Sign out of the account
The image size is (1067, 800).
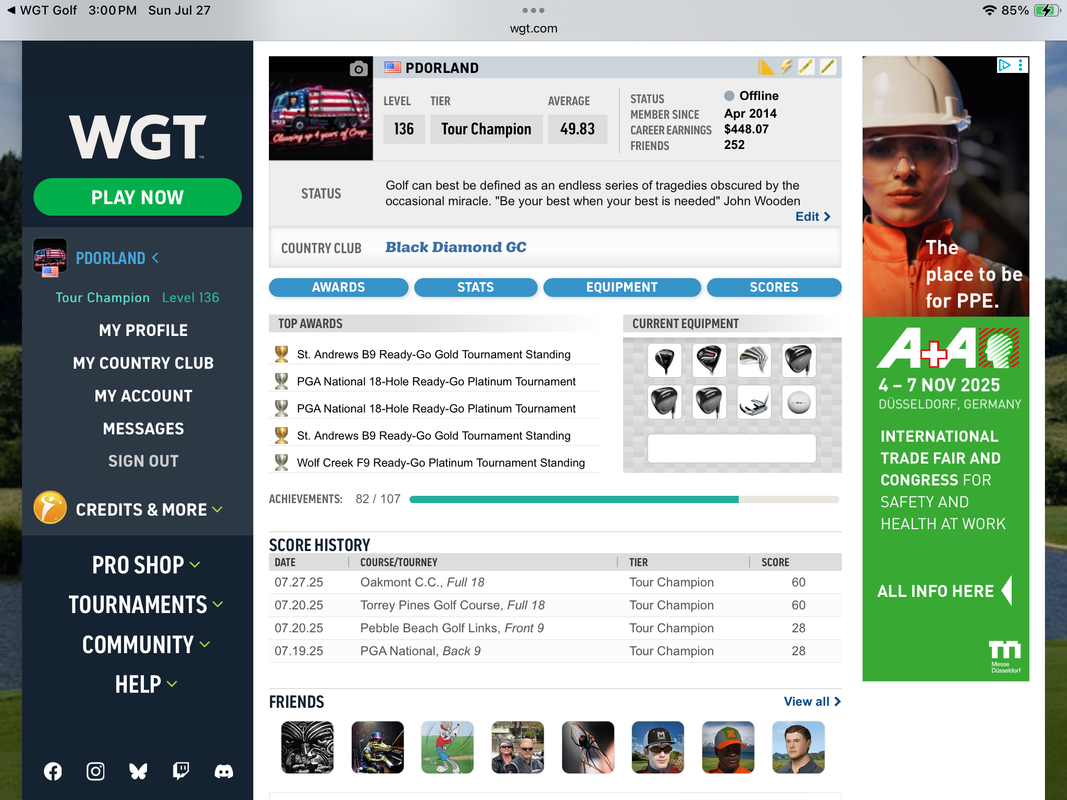click(x=143, y=461)
